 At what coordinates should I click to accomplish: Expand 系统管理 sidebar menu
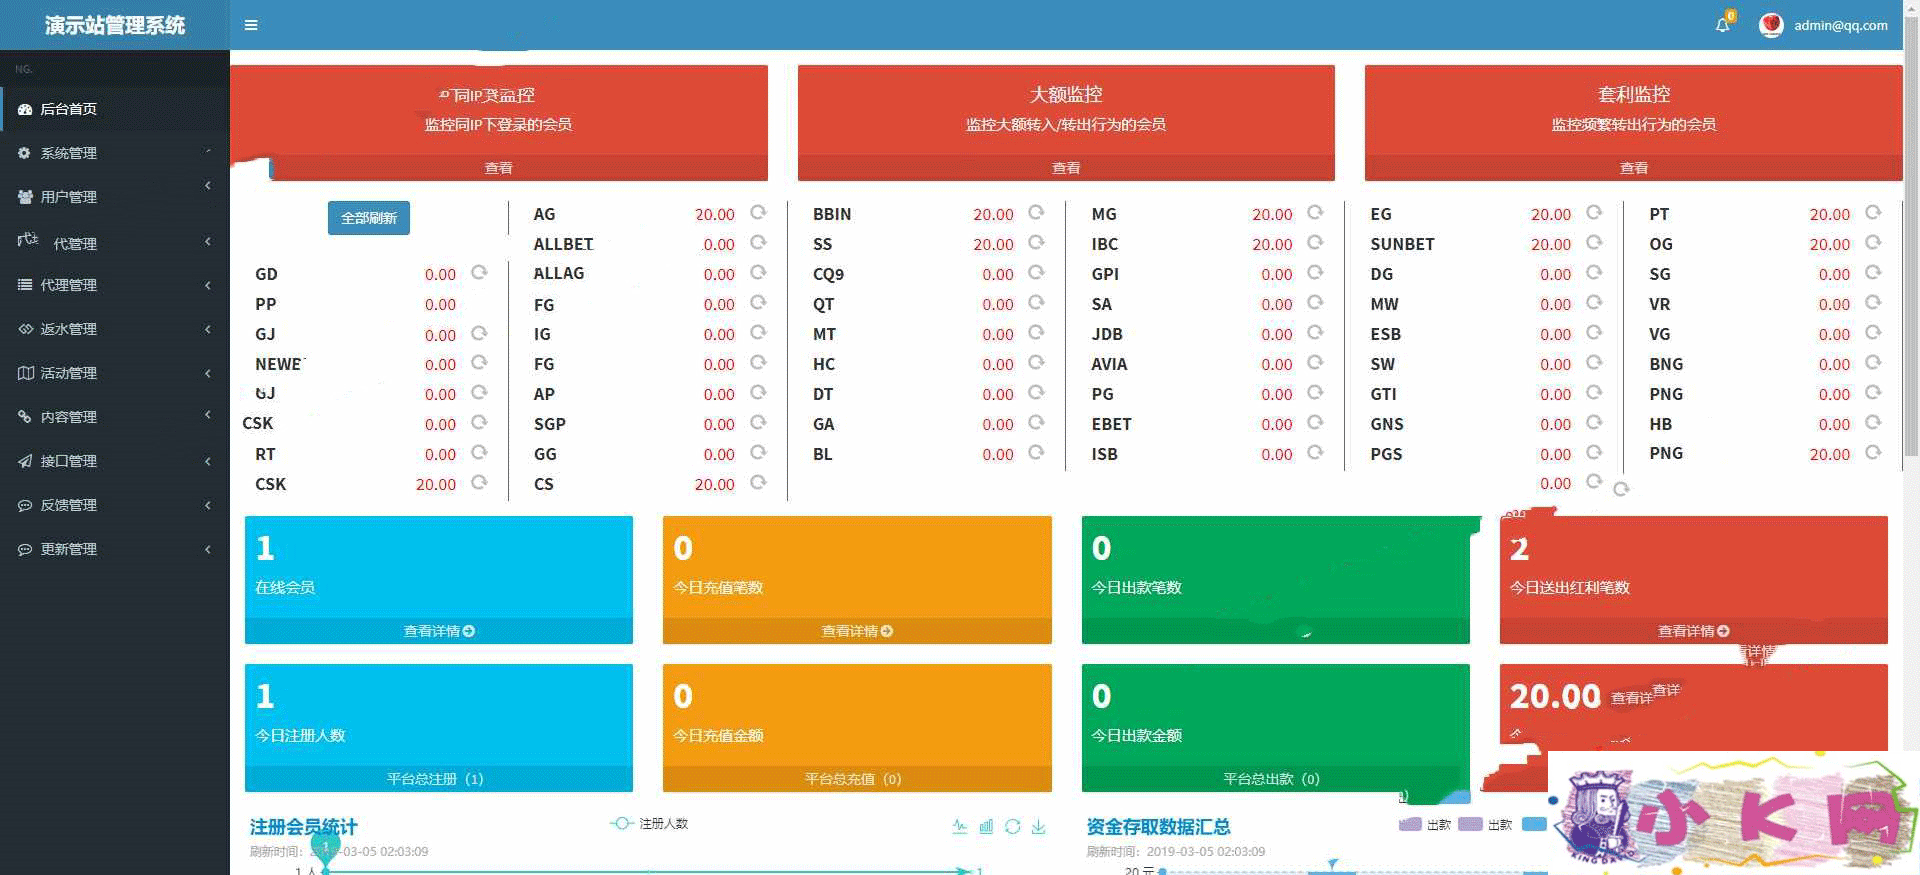114,153
